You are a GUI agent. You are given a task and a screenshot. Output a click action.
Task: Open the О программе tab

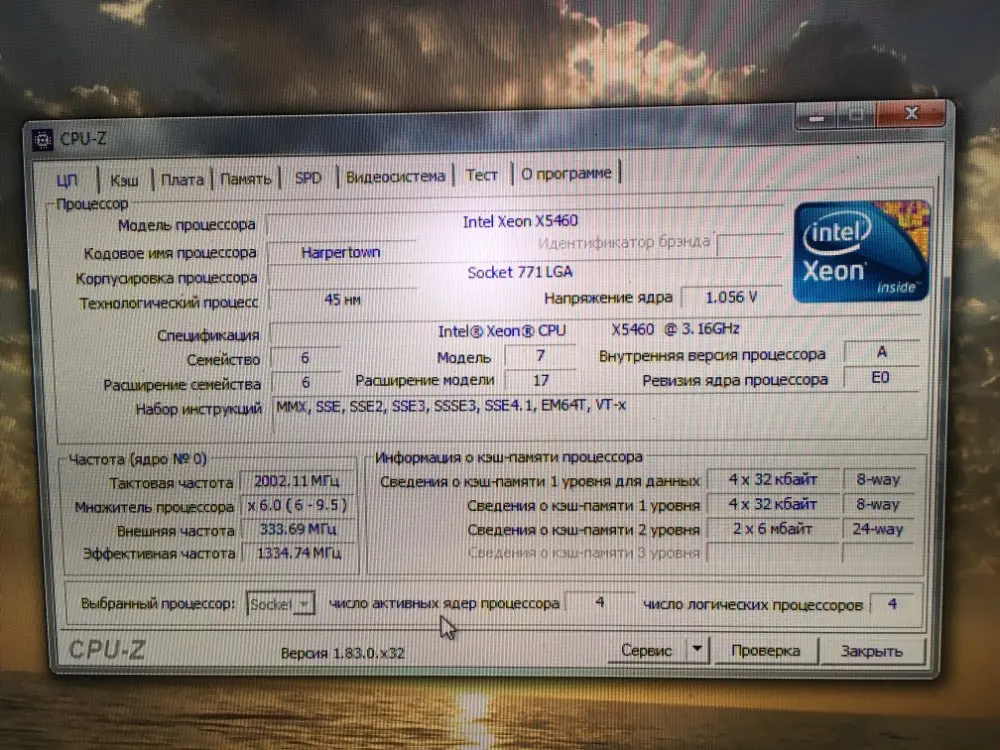[566, 173]
